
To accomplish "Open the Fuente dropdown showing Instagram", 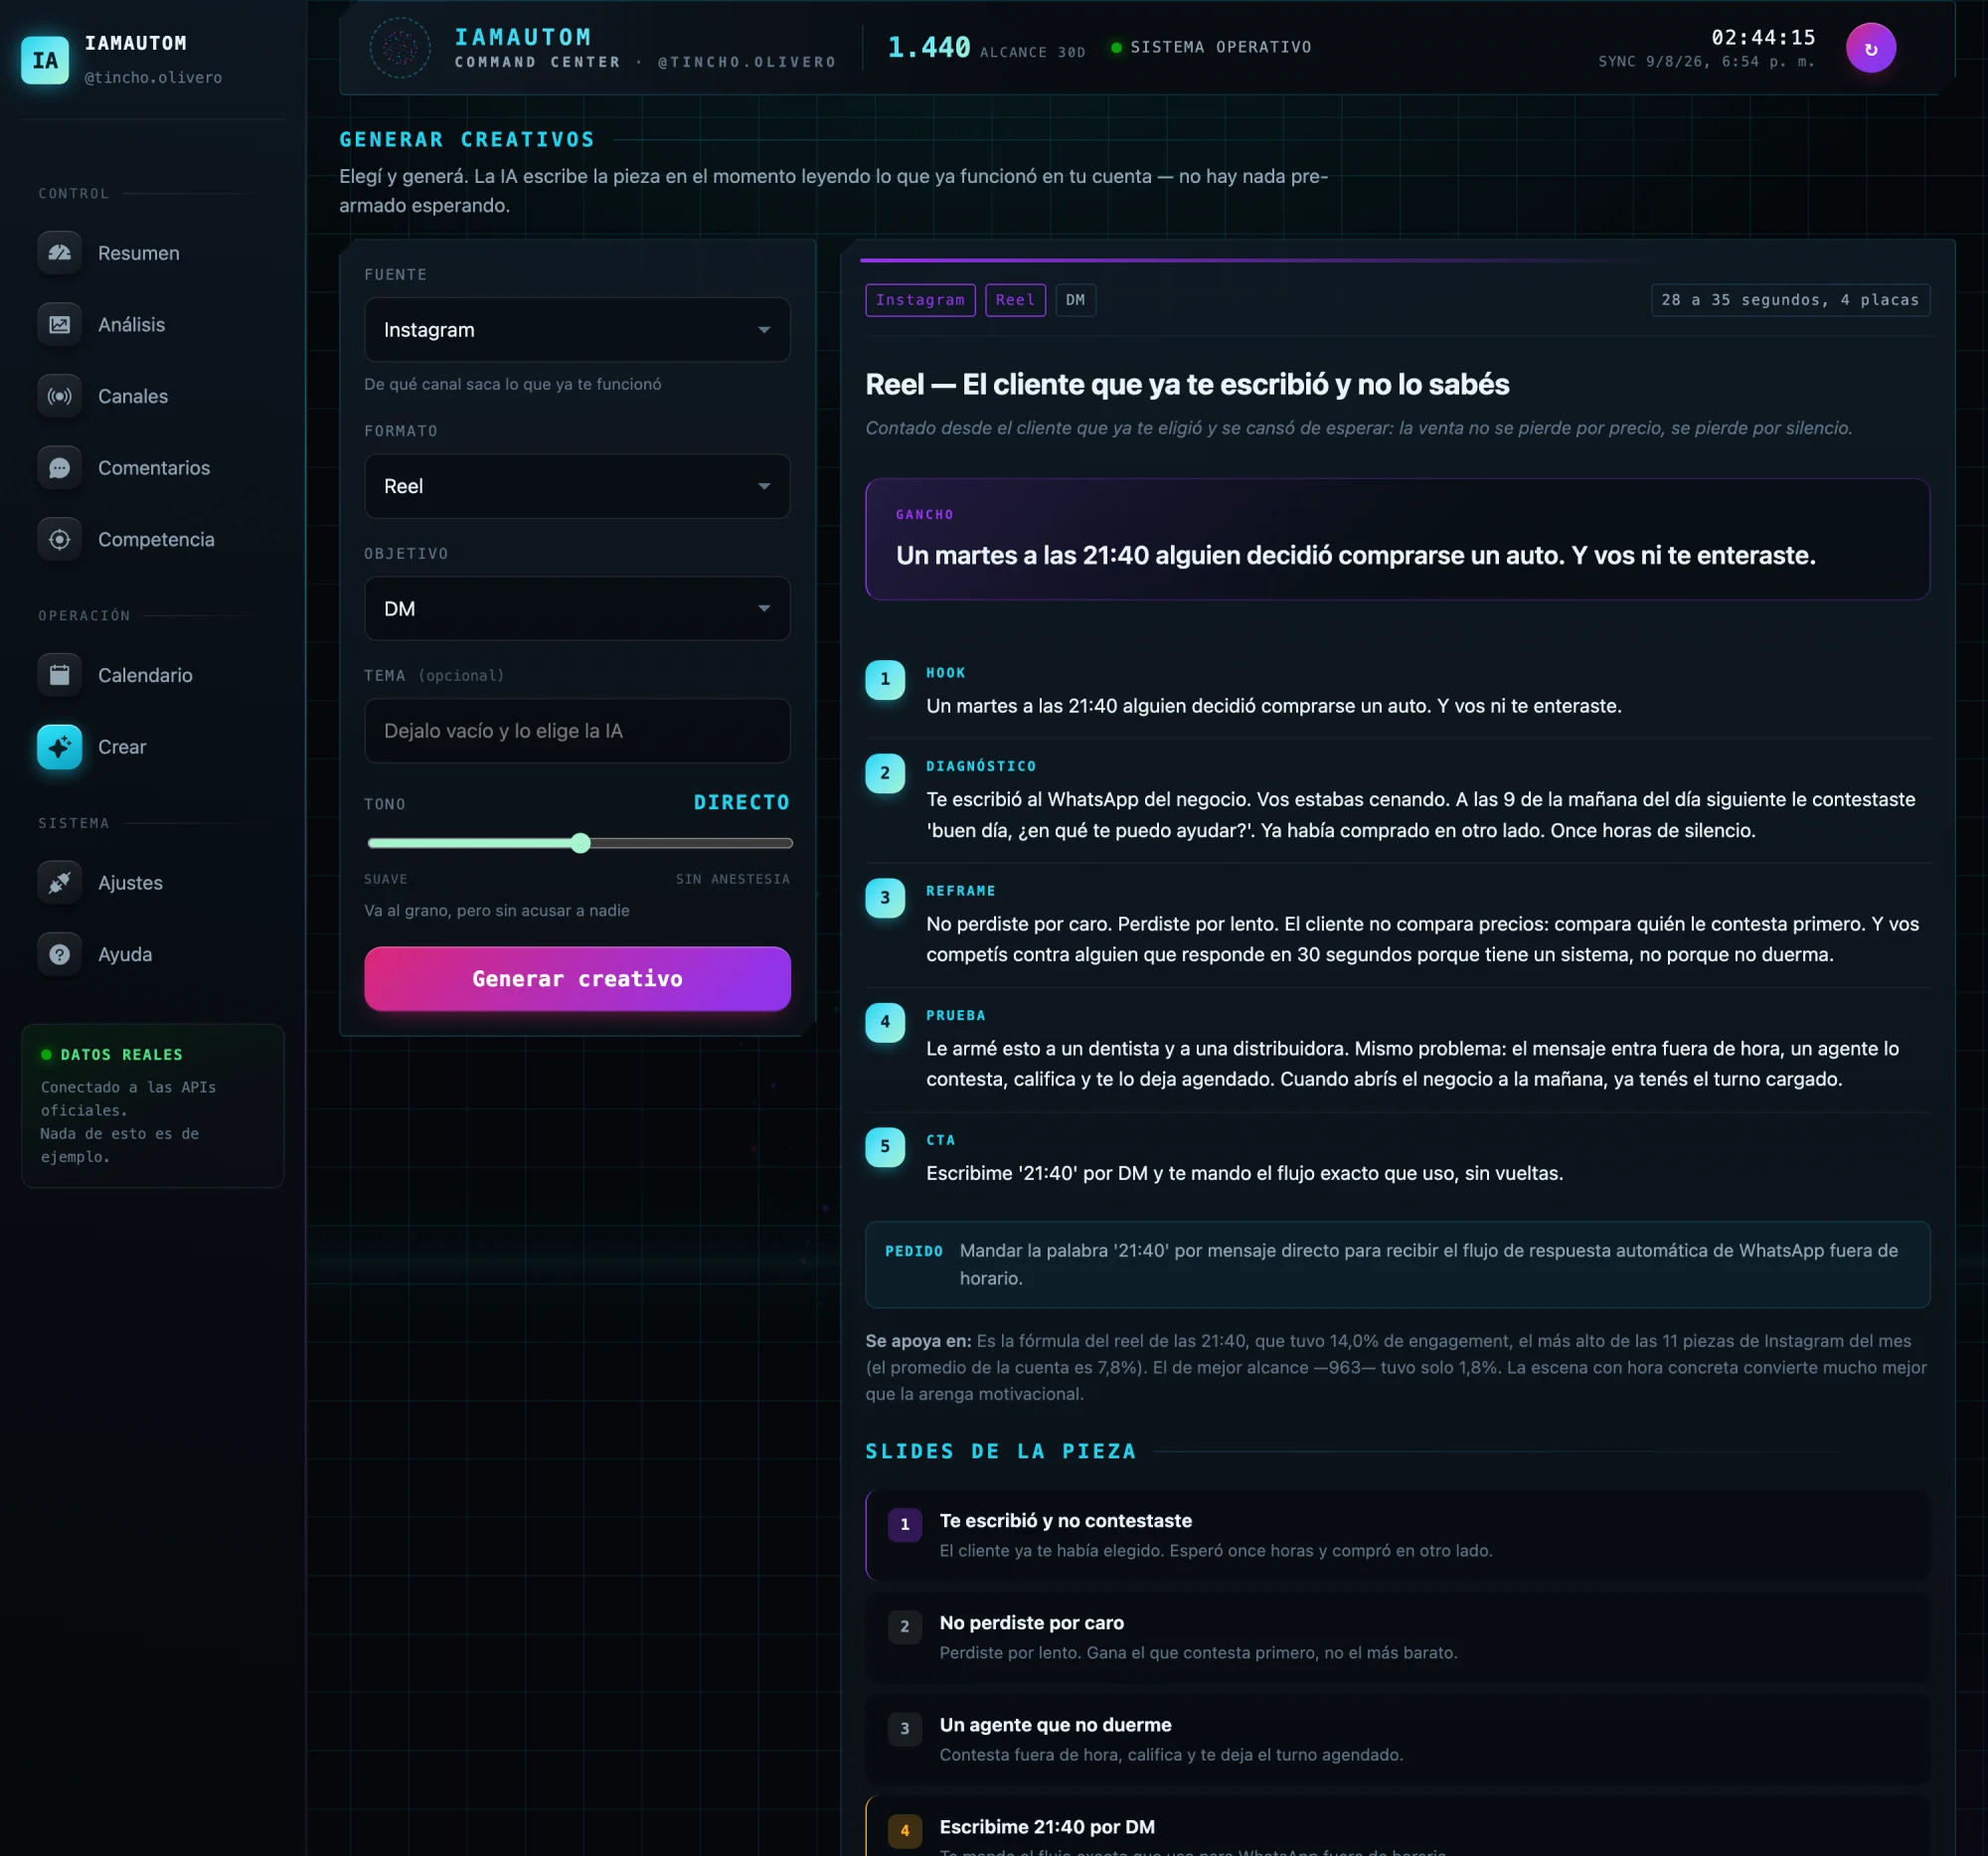I will click(577, 329).
